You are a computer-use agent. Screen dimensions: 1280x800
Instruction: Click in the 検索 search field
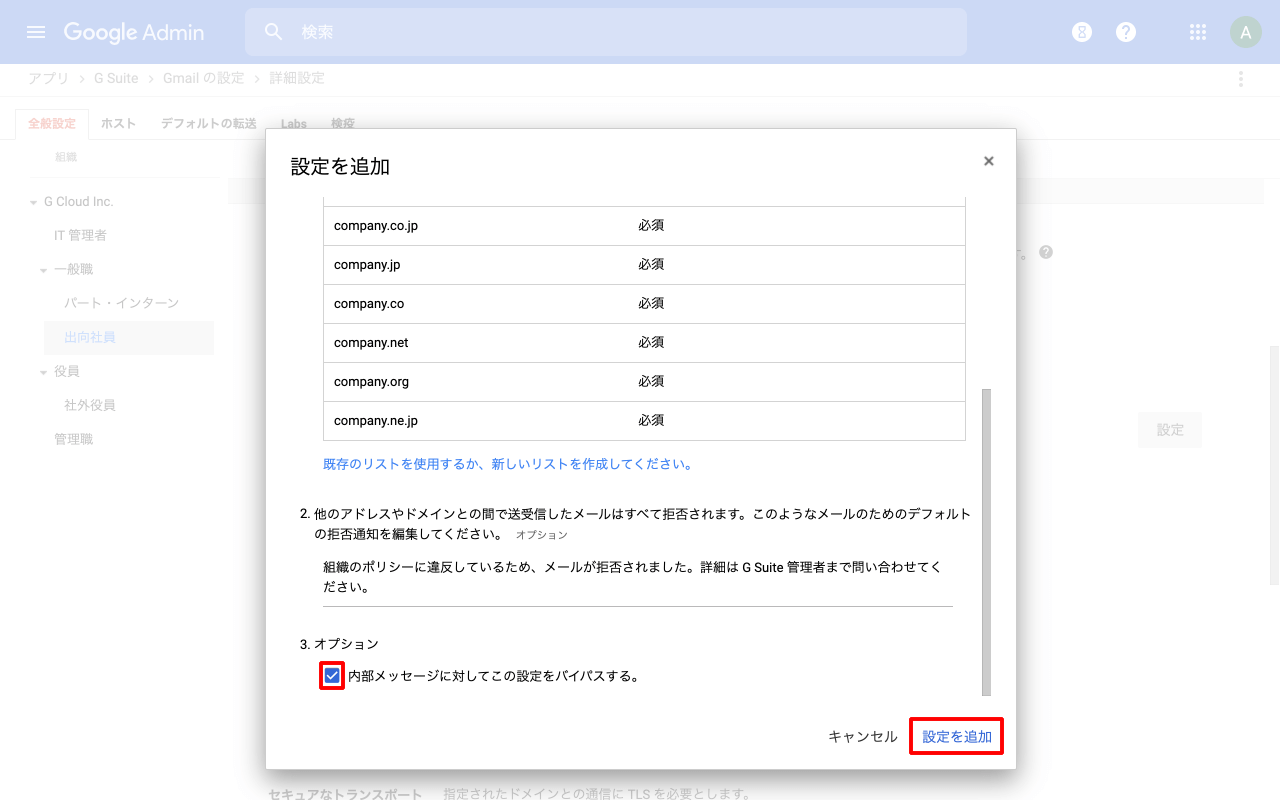[x=606, y=32]
